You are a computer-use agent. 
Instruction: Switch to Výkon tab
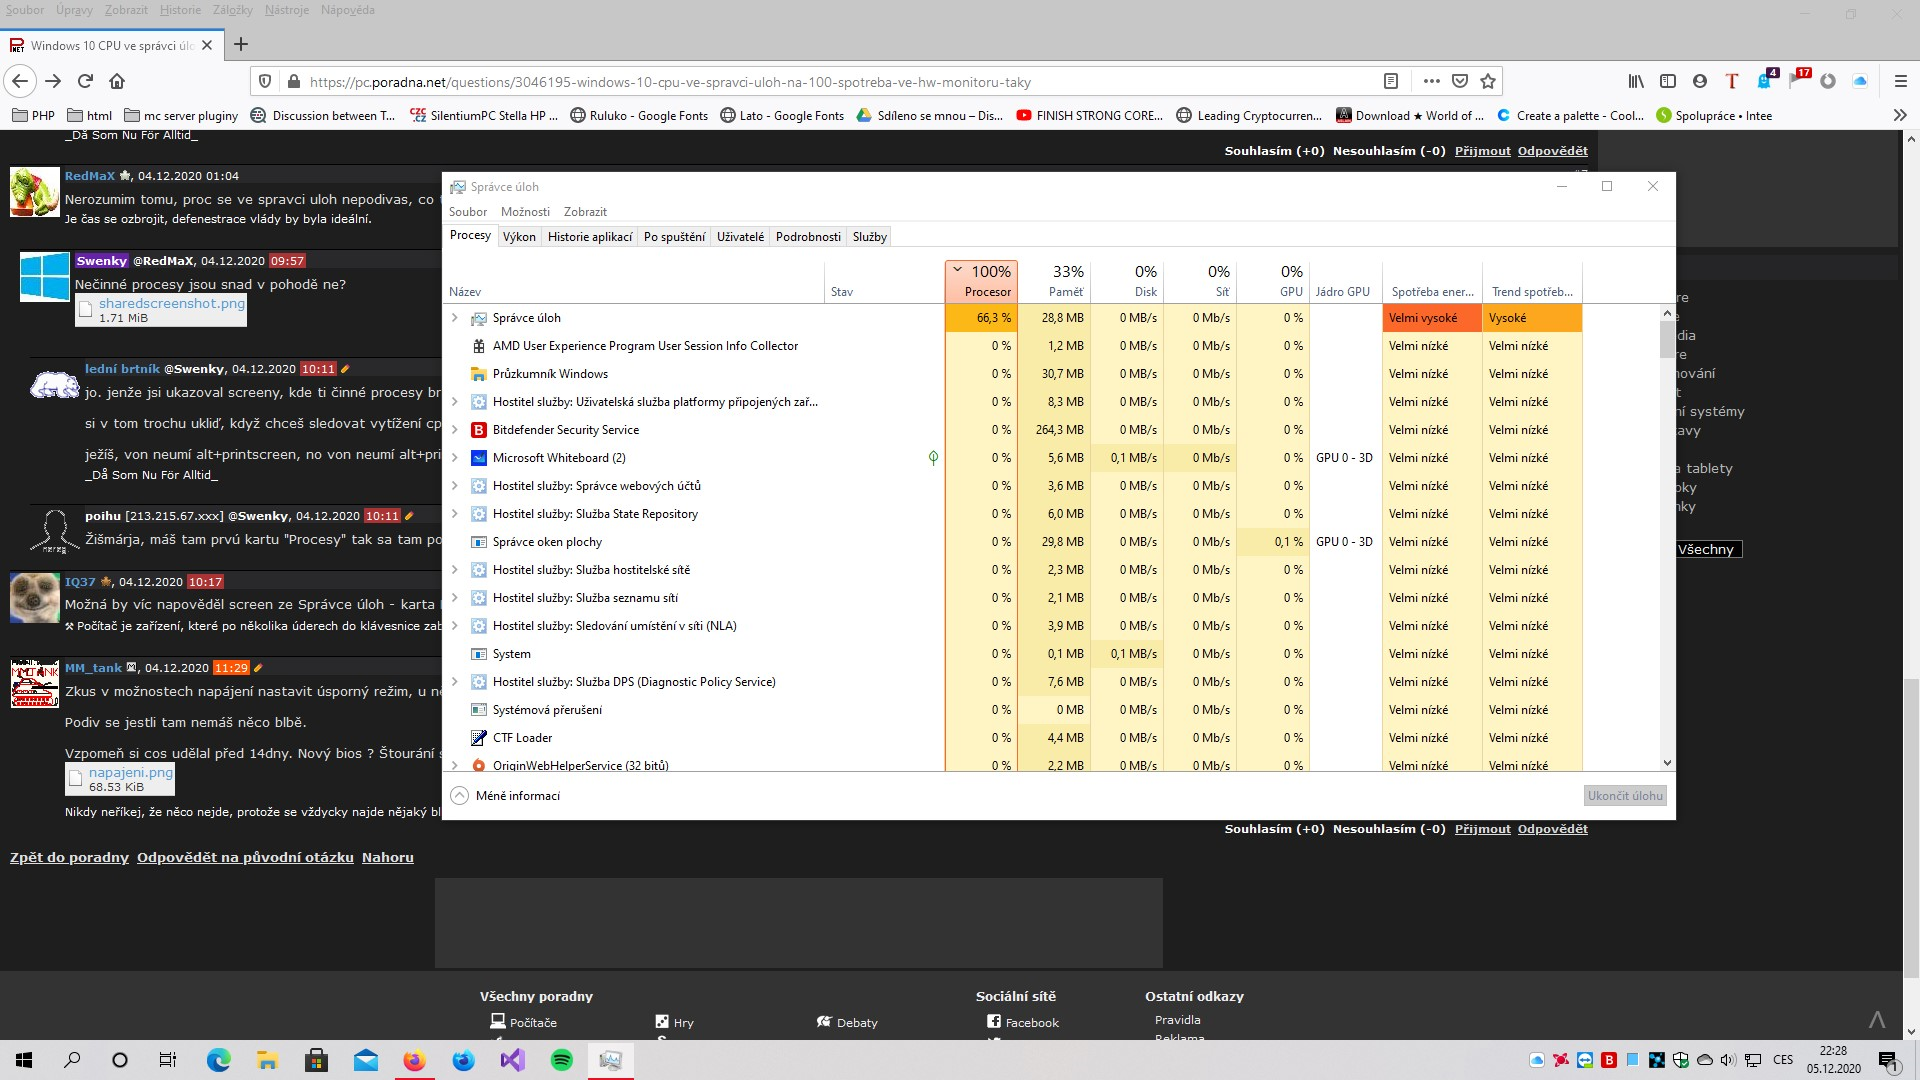519,237
